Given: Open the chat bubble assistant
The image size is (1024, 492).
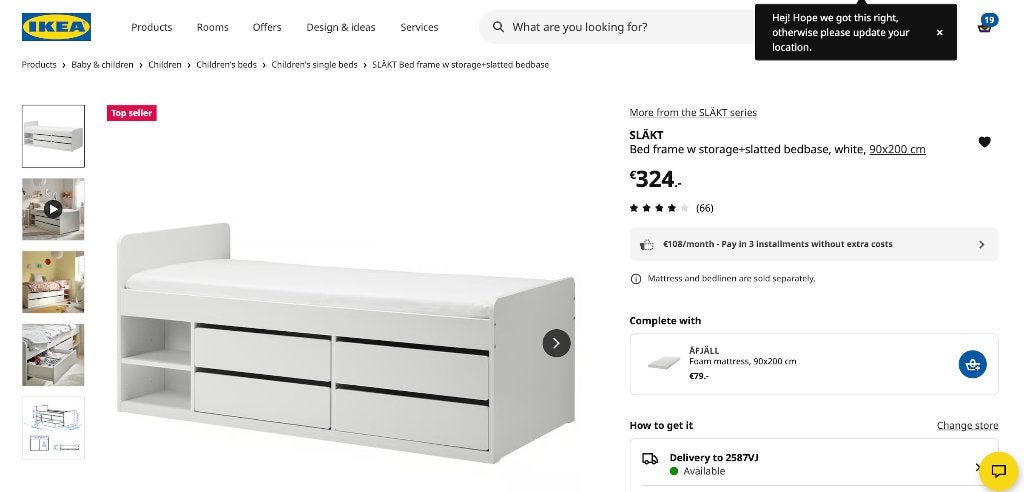Looking at the screenshot, I should 999,470.
